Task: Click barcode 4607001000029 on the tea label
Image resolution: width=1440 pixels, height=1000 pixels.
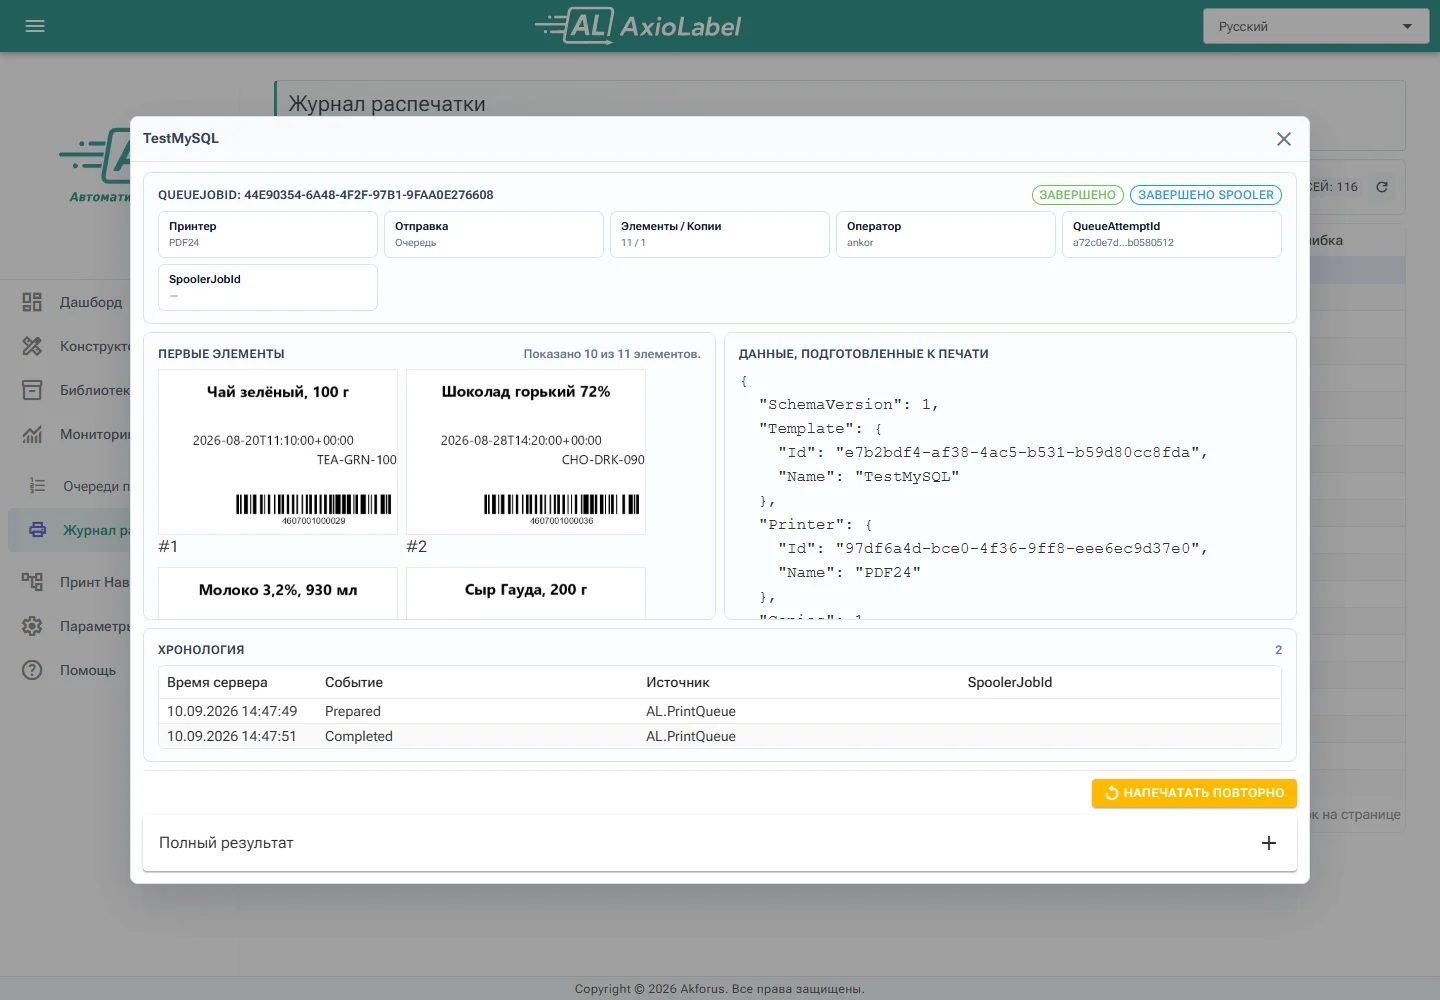Action: click(x=314, y=508)
